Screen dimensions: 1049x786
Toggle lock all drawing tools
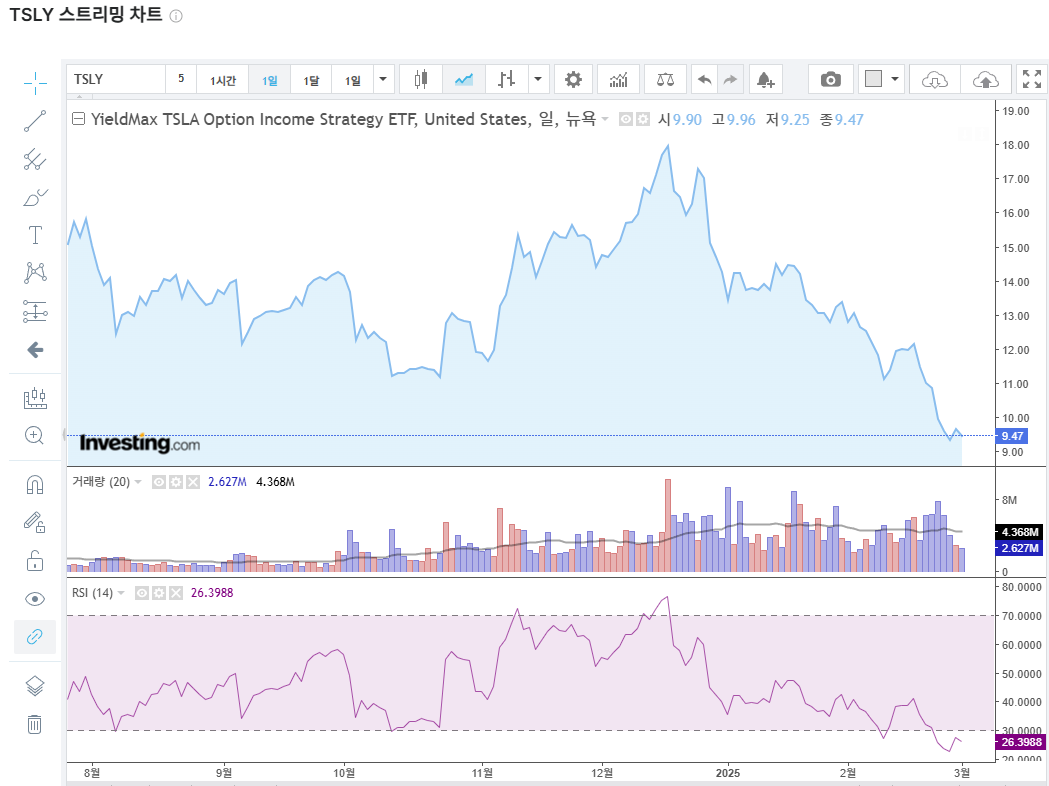tap(35, 561)
